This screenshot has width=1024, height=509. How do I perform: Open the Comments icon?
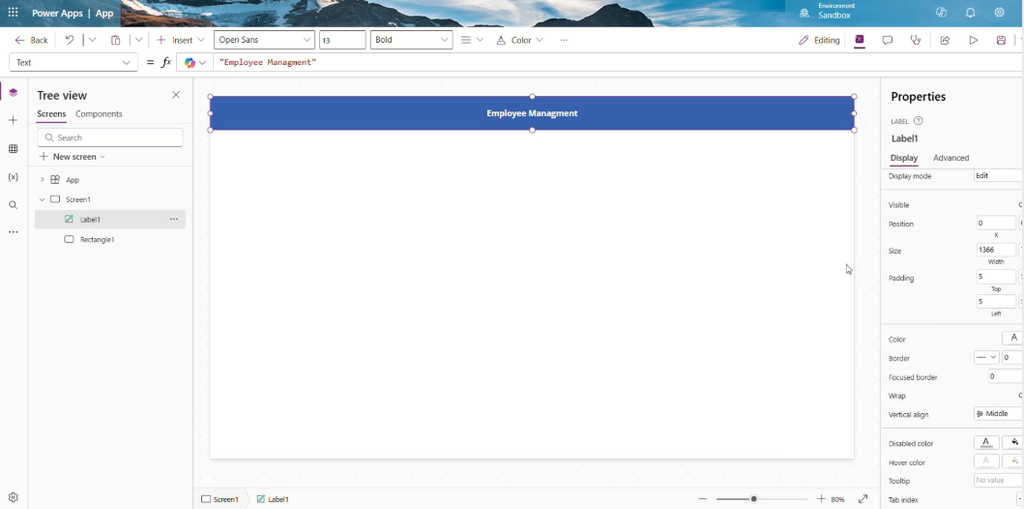click(x=888, y=40)
